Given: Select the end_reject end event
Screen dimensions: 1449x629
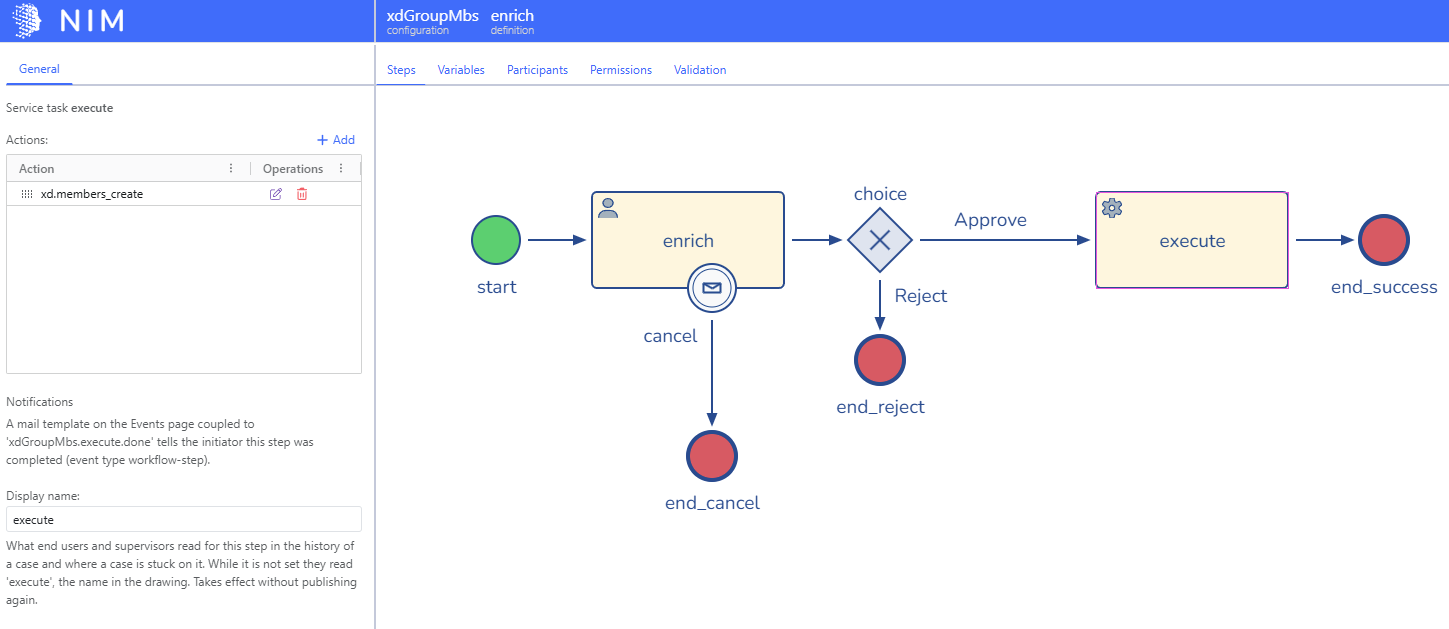Looking at the screenshot, I should (880, 360).
